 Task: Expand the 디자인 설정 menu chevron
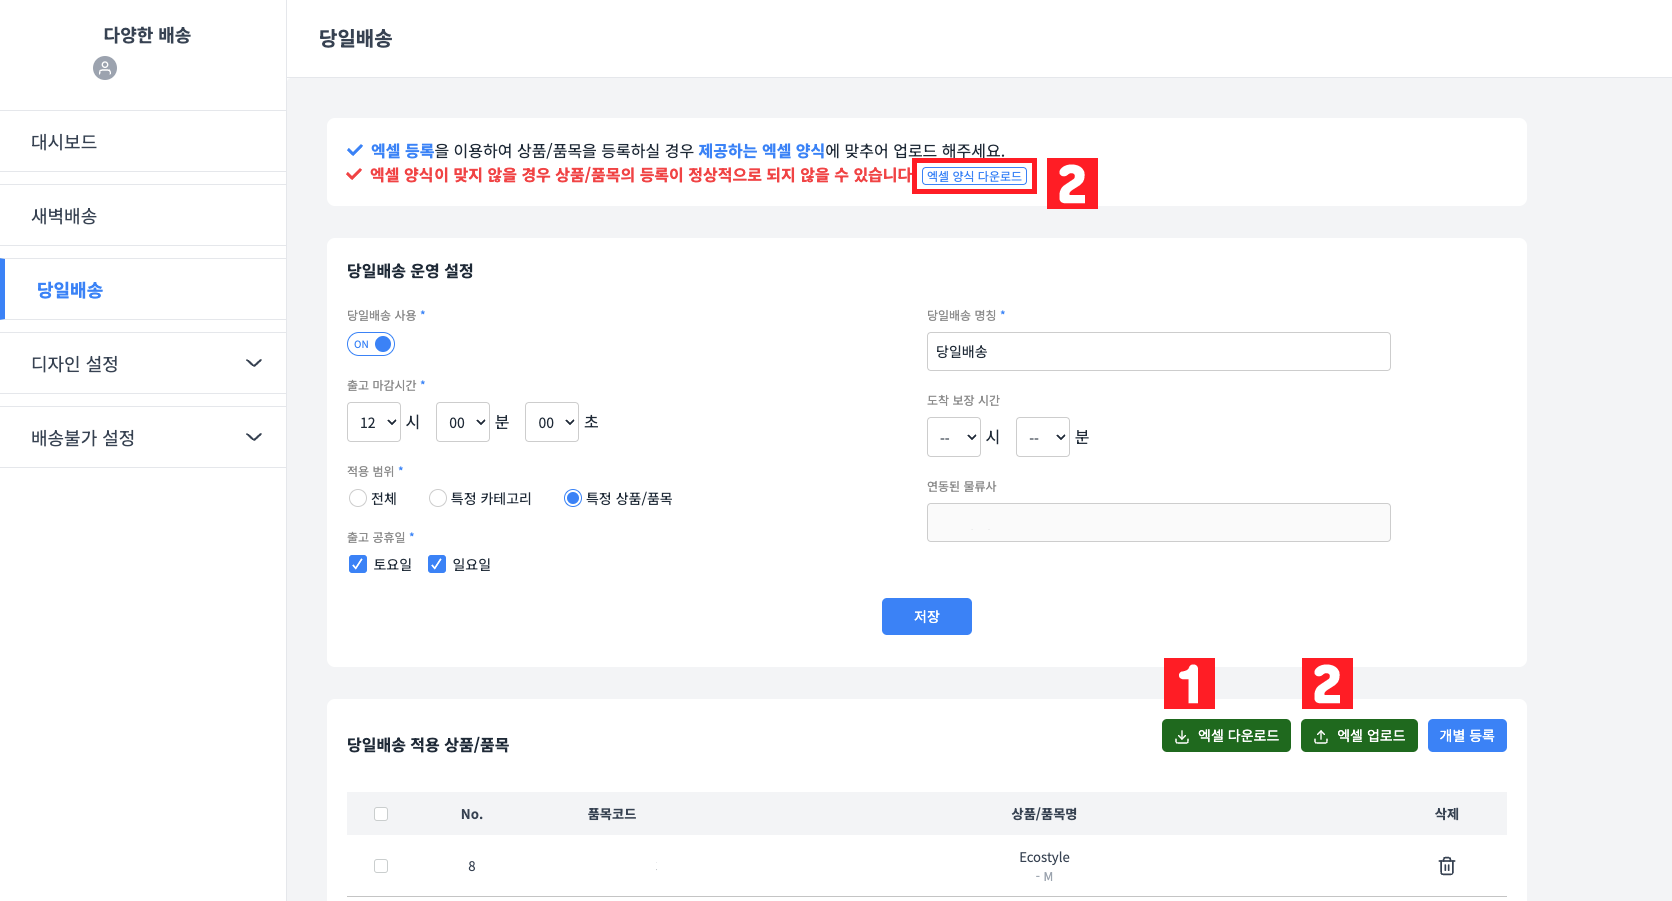(254, 363)
